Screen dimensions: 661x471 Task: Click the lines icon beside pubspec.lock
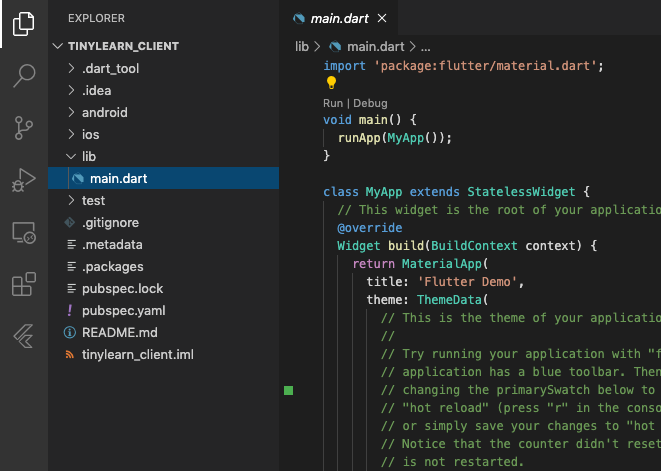click(x=72, y=288)
